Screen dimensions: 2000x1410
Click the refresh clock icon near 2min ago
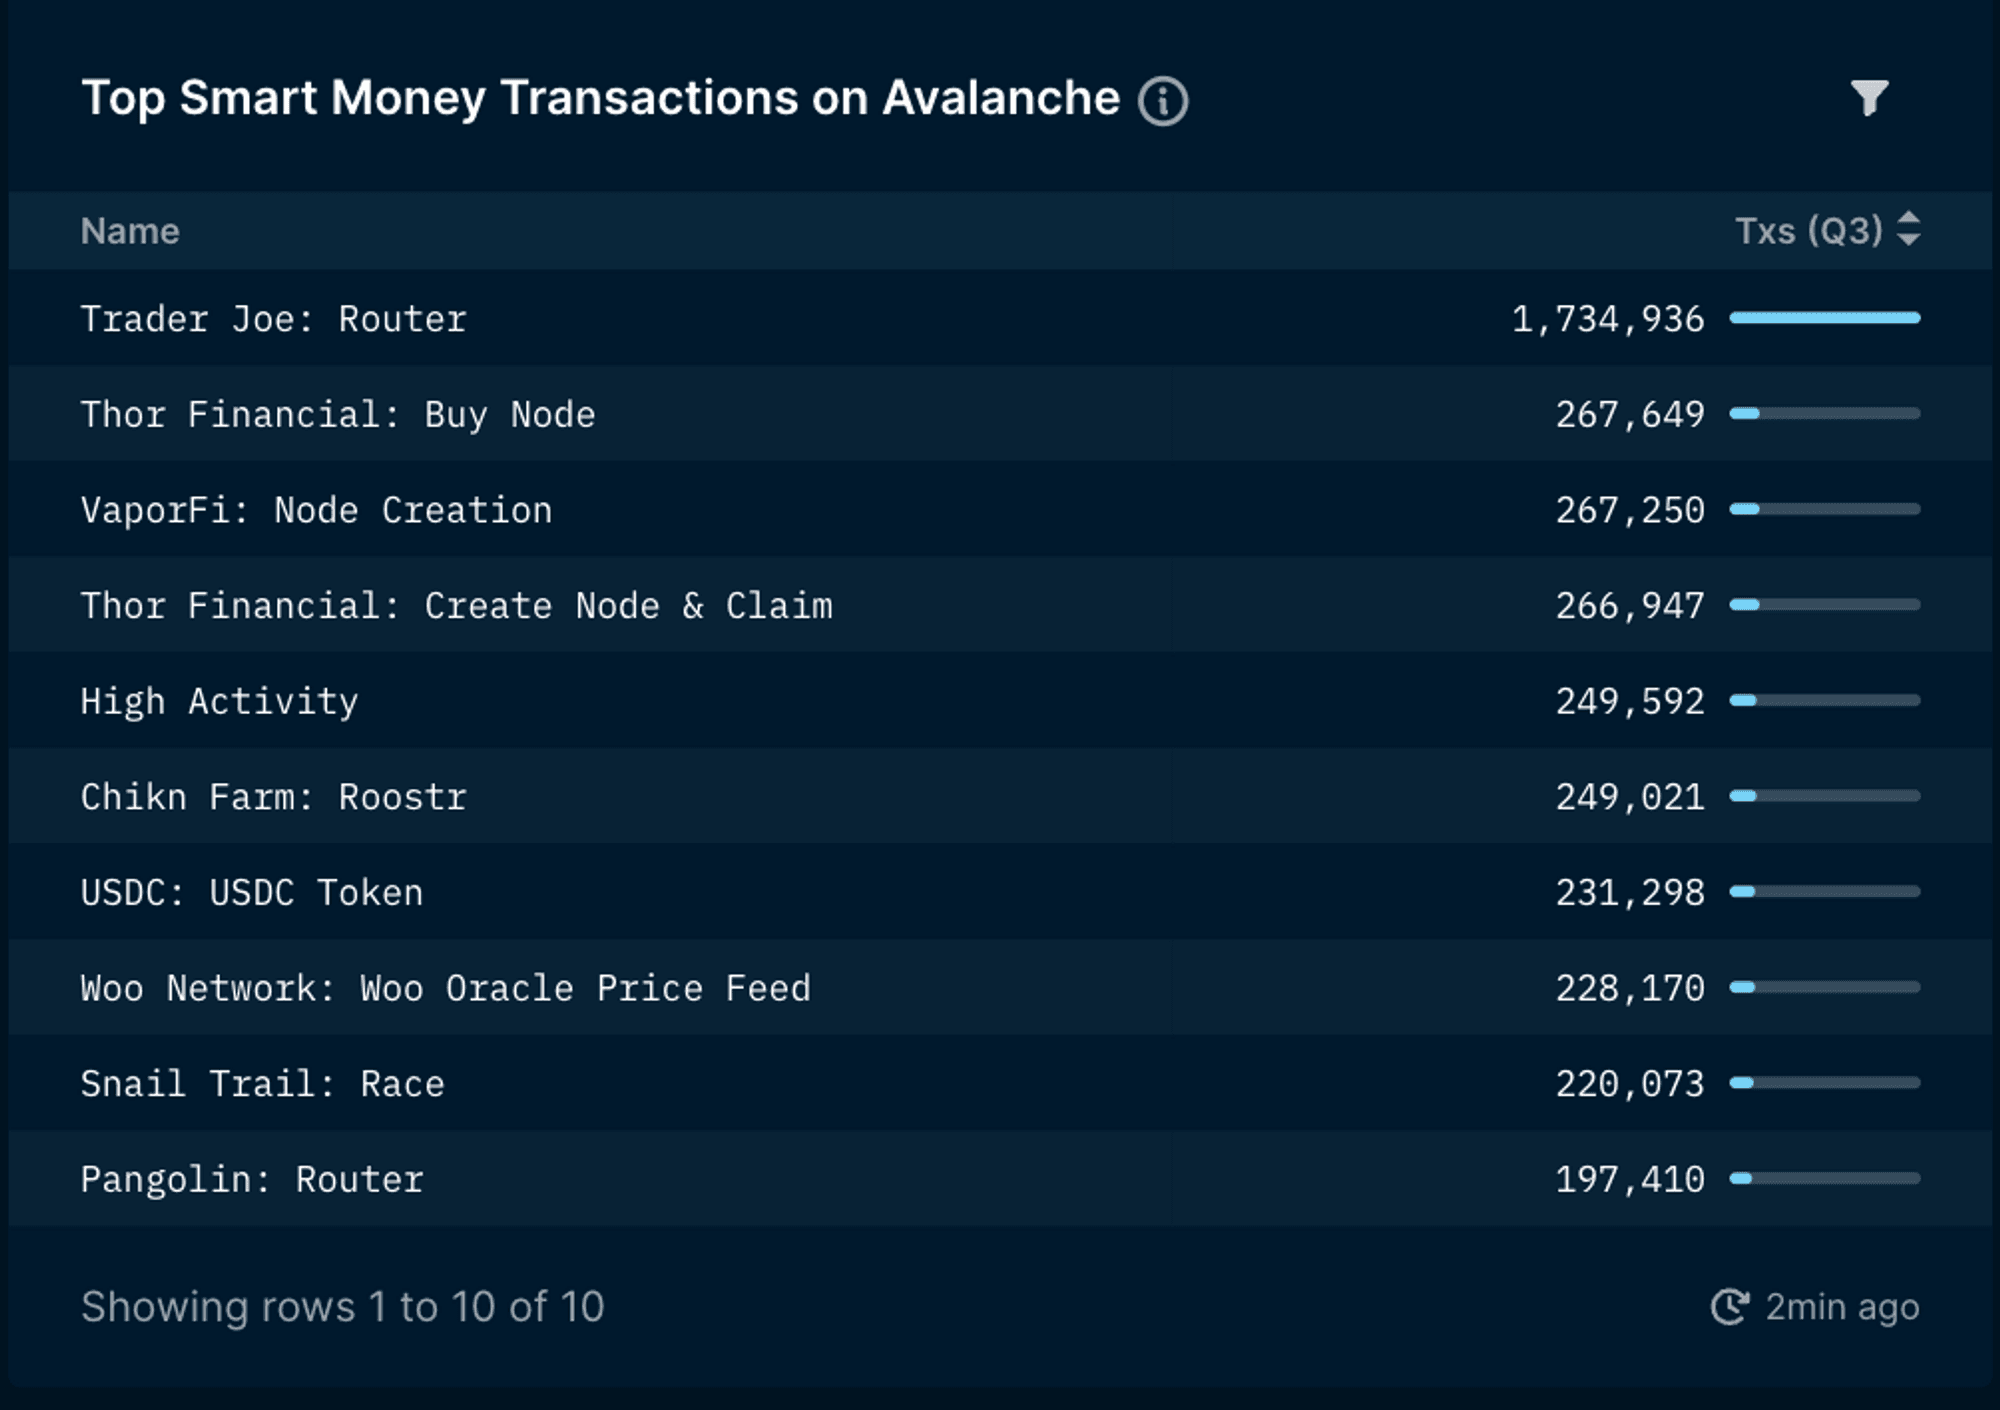(x=1730, y=1306)
